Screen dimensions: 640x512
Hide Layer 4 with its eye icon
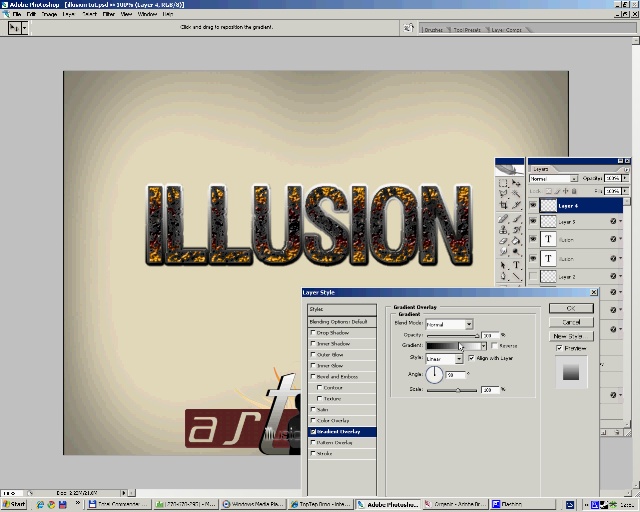click(533, 205)
